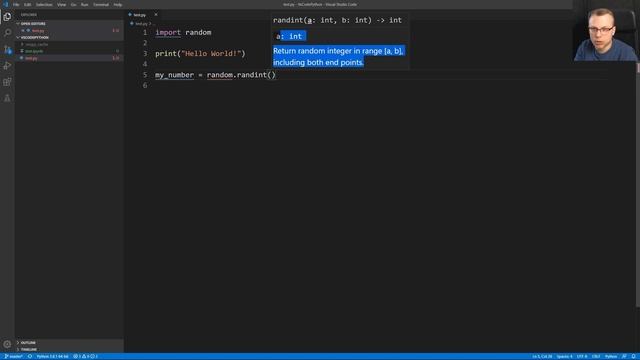Click the Ln, Col cursor position indicator
This screenshot has width=640, height=360.
tap(542, 356)
